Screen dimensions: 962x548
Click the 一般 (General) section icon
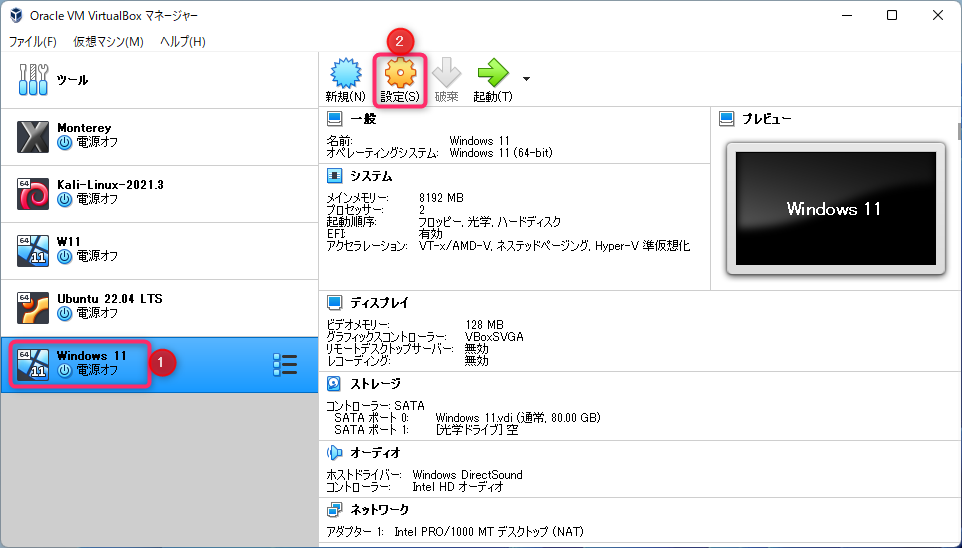(x=334, y=118)
